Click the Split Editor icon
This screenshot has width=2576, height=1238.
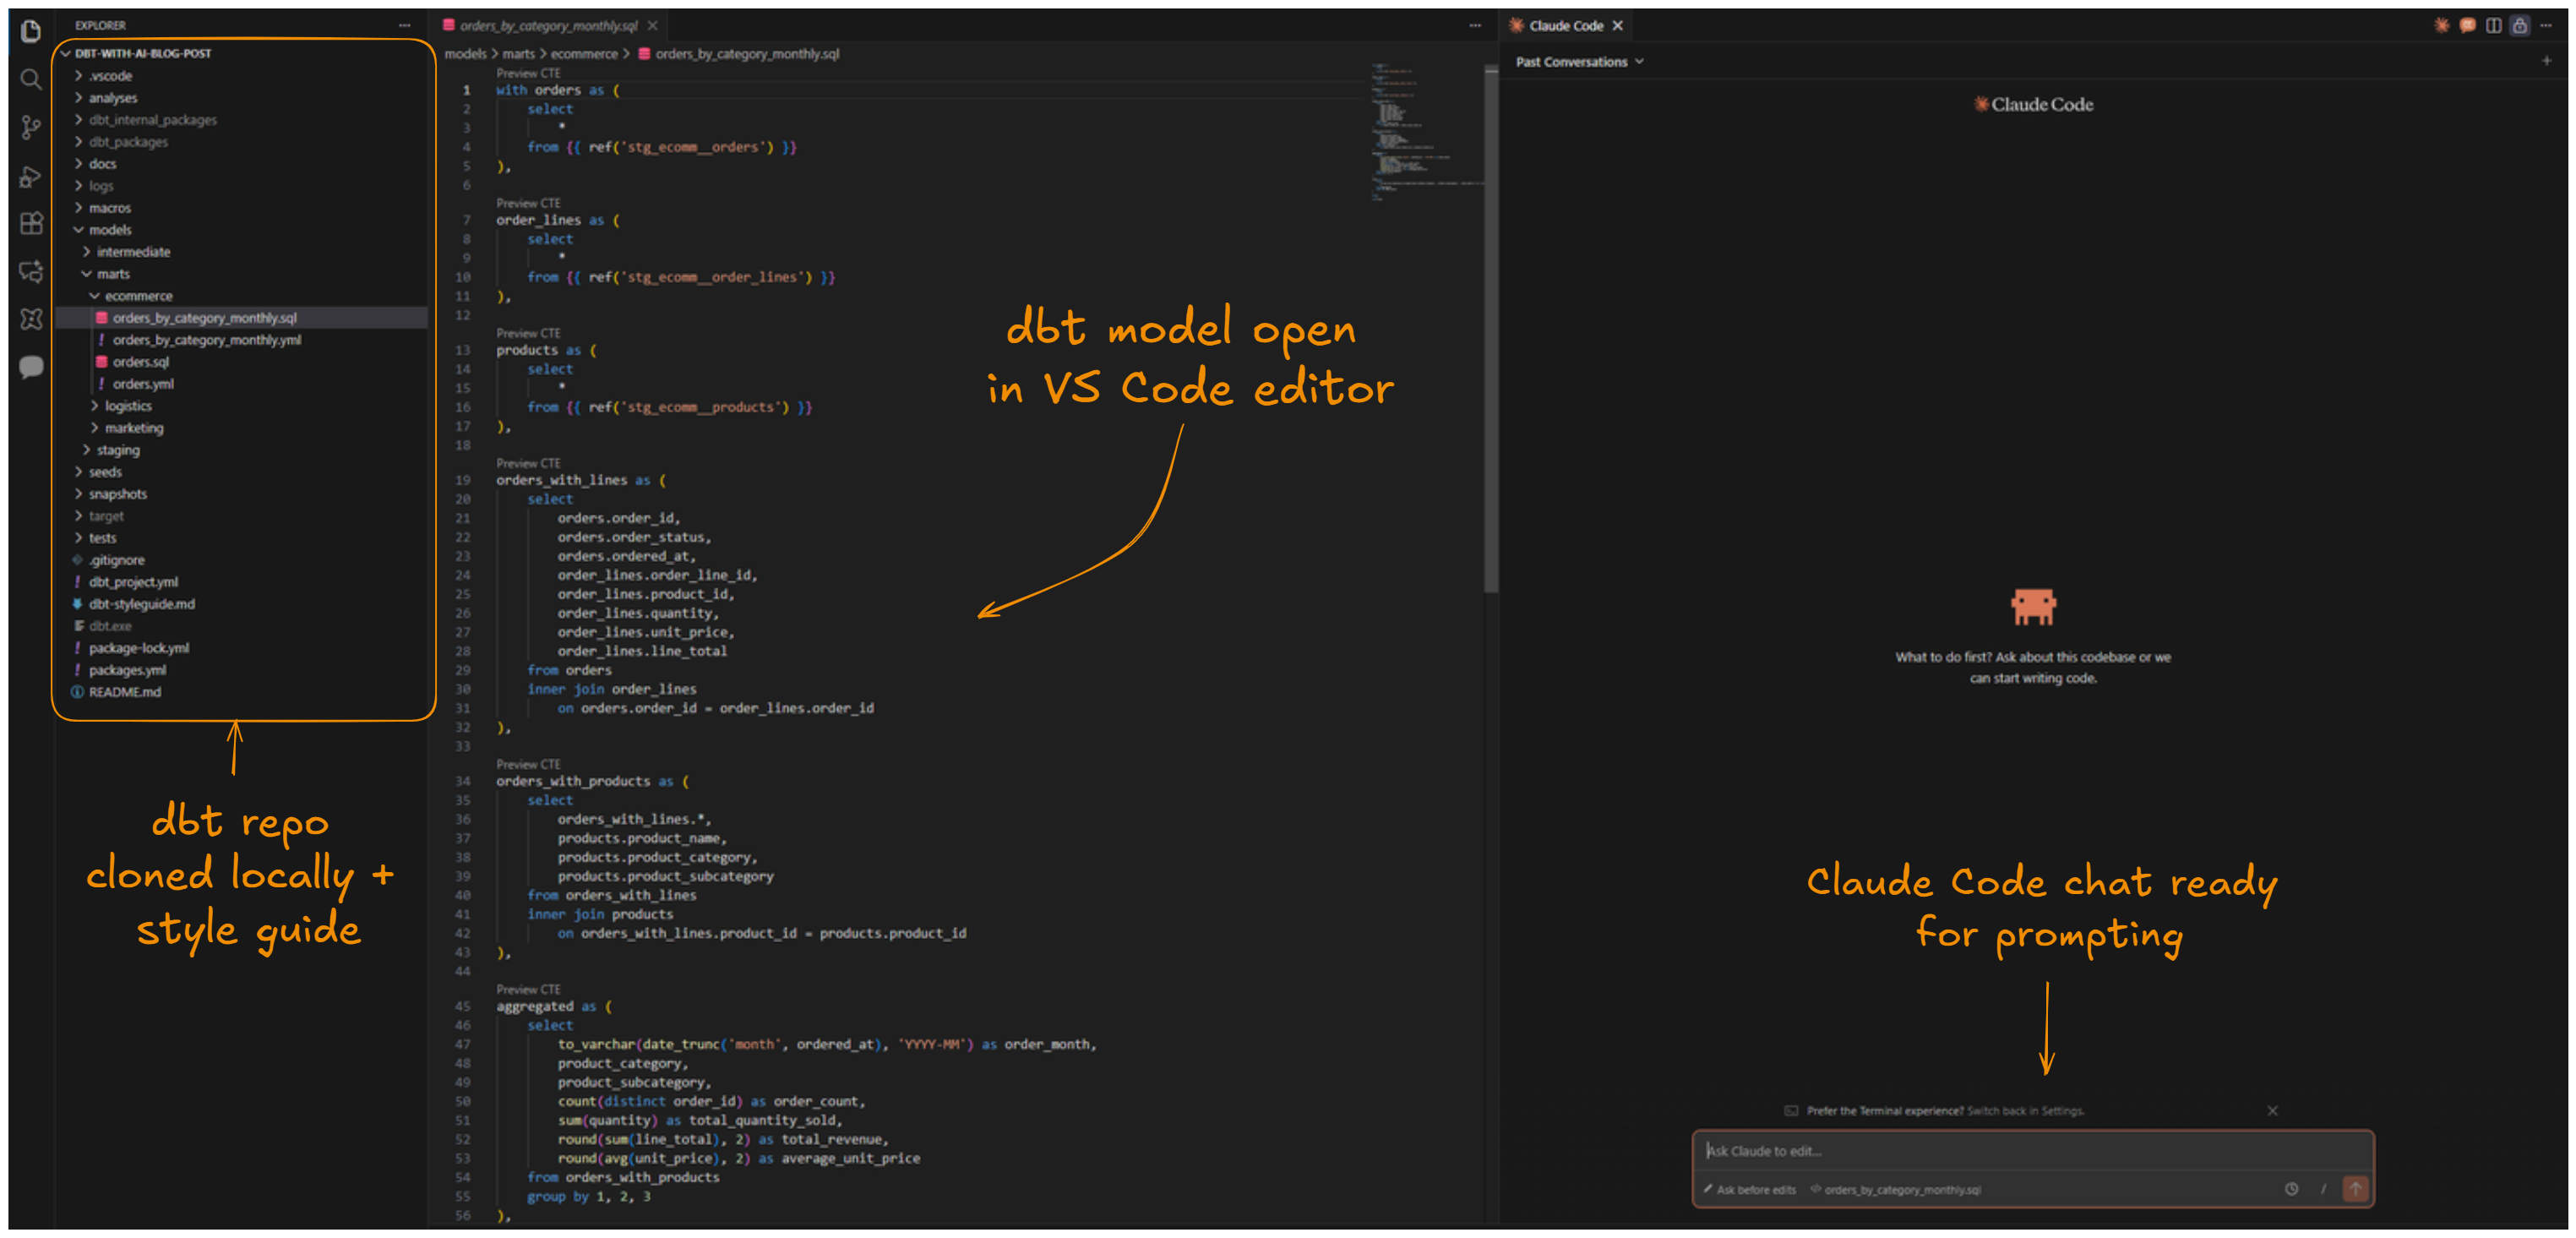[x=2493, y=26]
